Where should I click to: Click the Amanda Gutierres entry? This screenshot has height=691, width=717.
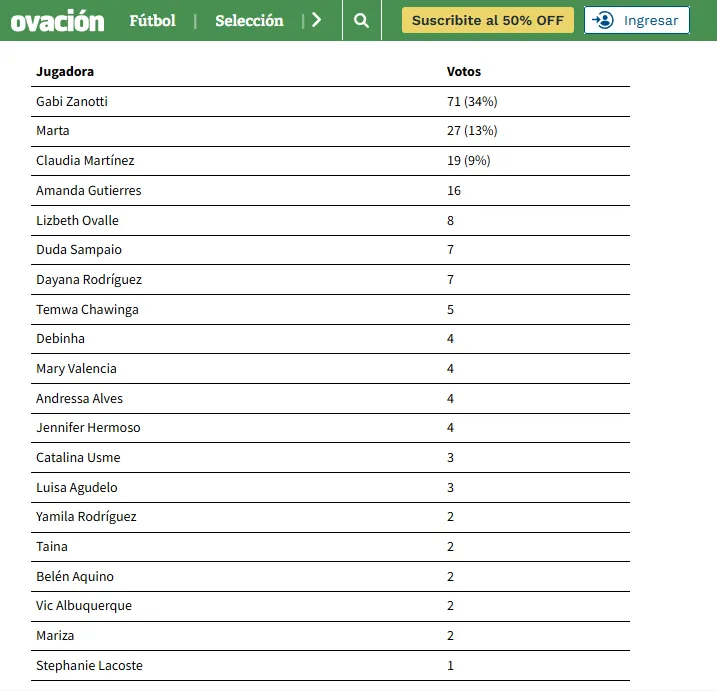[x=88, y=190]
